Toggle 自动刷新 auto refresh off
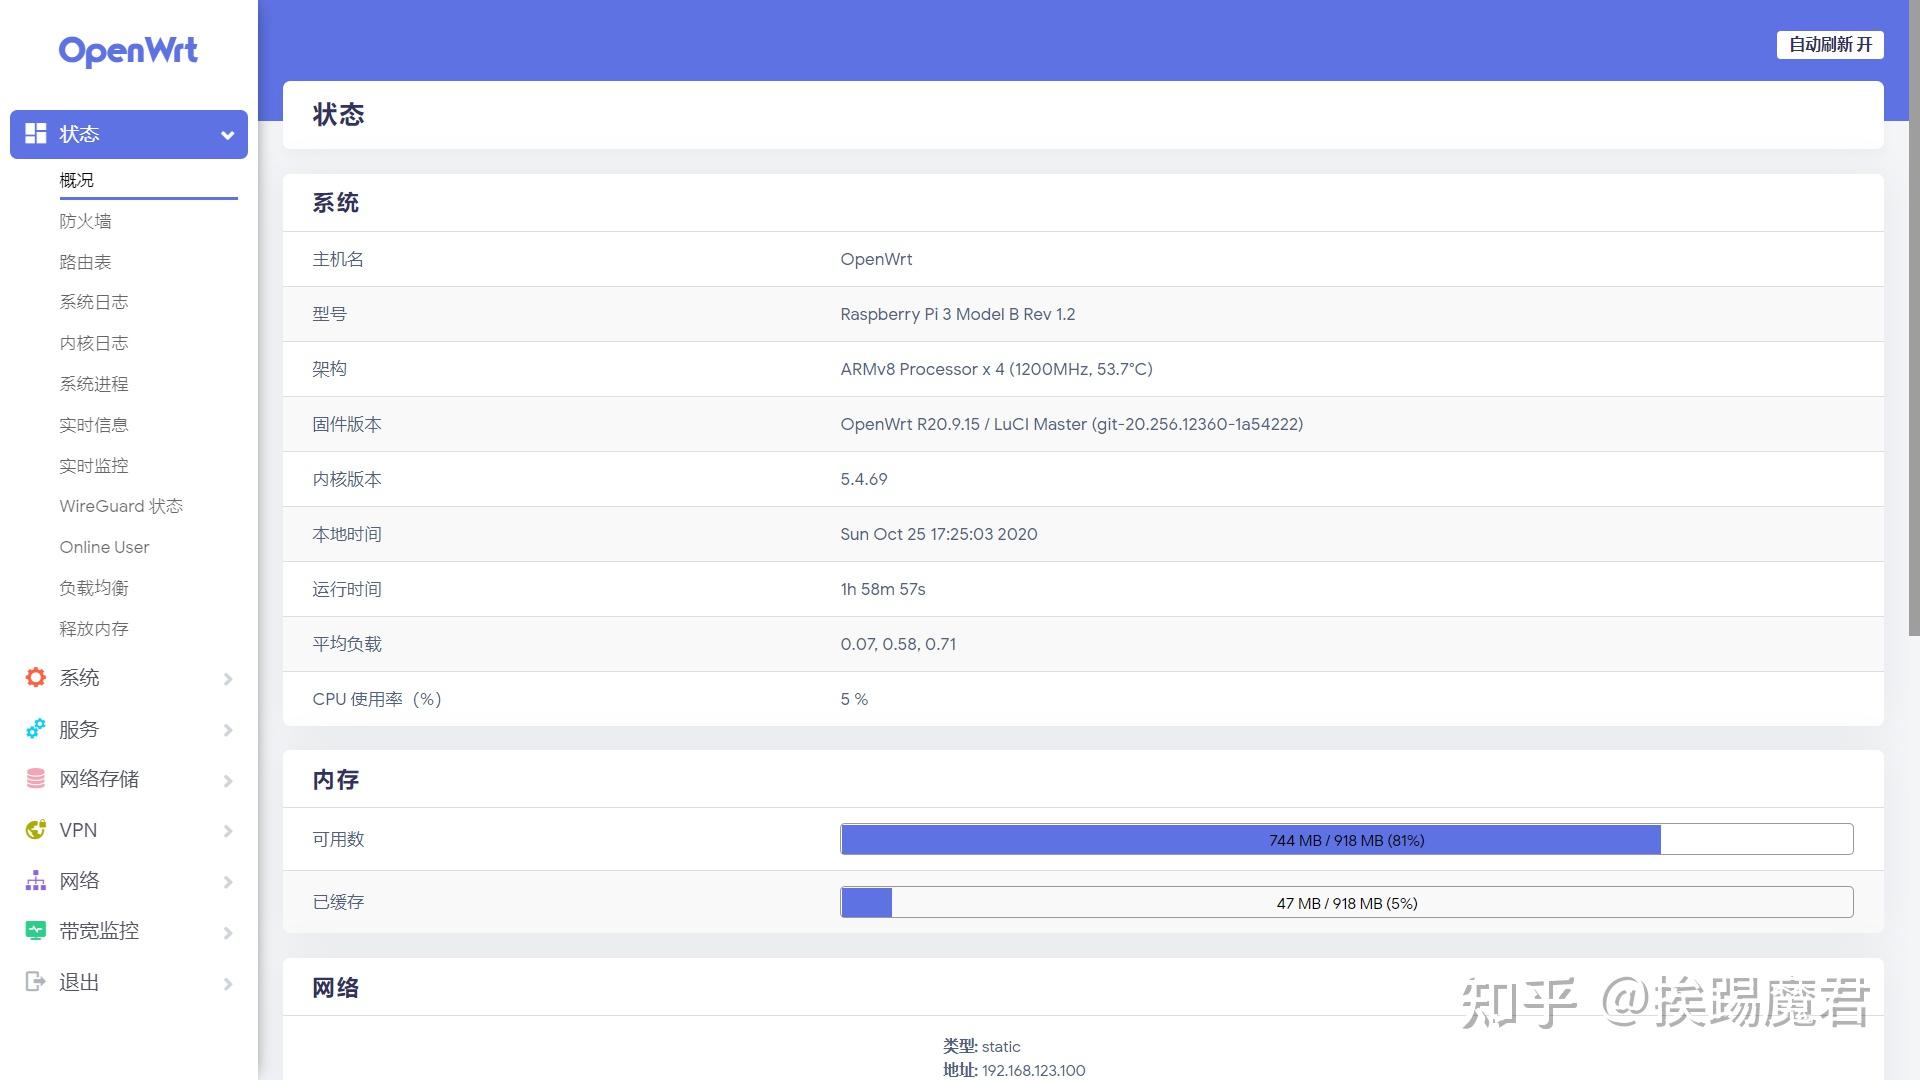Viewport: 1920px width, 1080px height. click(x=1829, y=45)
